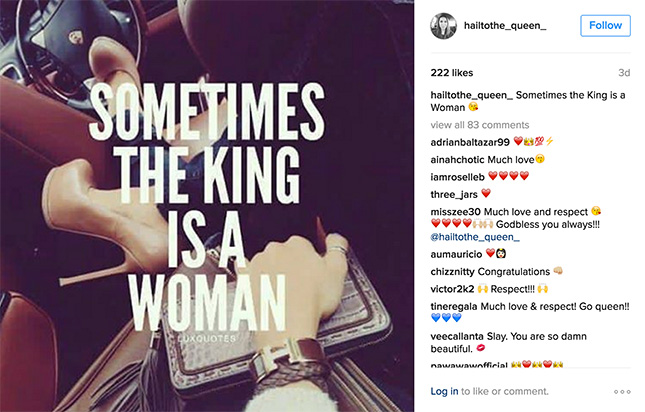This screenshot has width=645, height=412.
Task: Open chizznitty's profile
Action: click(x=456, y=271)
